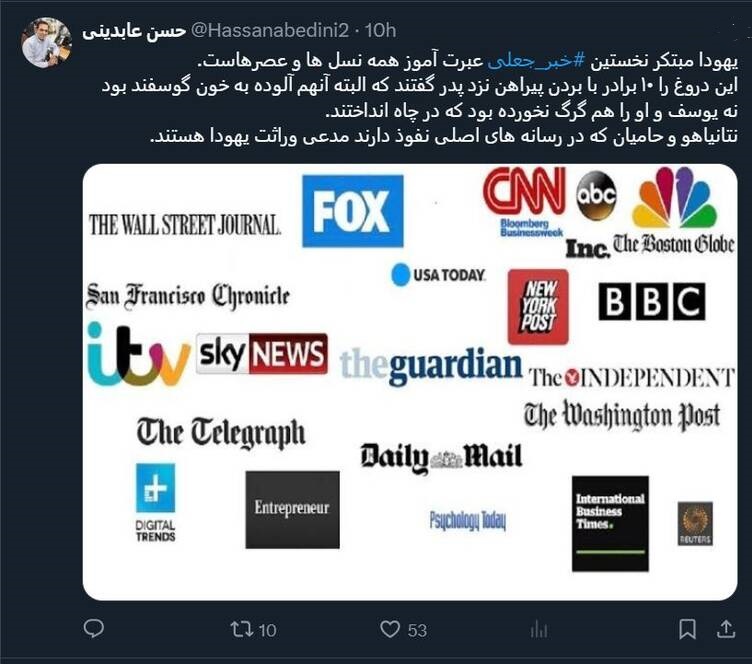Click the FOX logo in image
Screen dimensions: 752x664
pos(352,211)
